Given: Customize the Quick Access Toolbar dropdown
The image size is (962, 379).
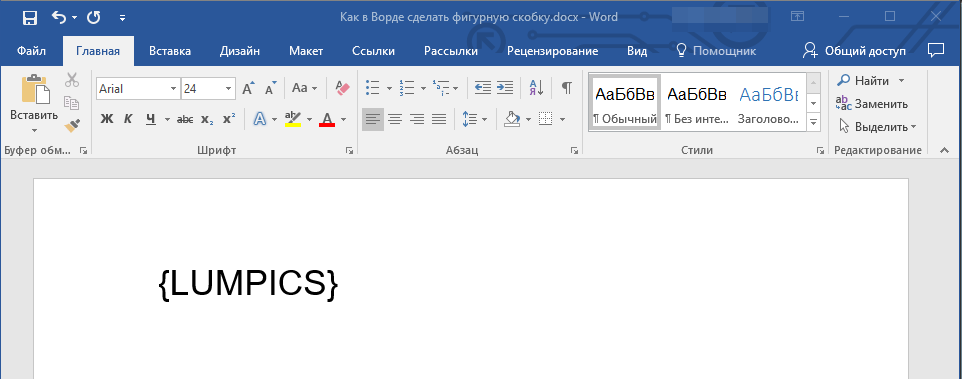Looking at the screenshot, I should pyautogui.click(x=123, y=18).
